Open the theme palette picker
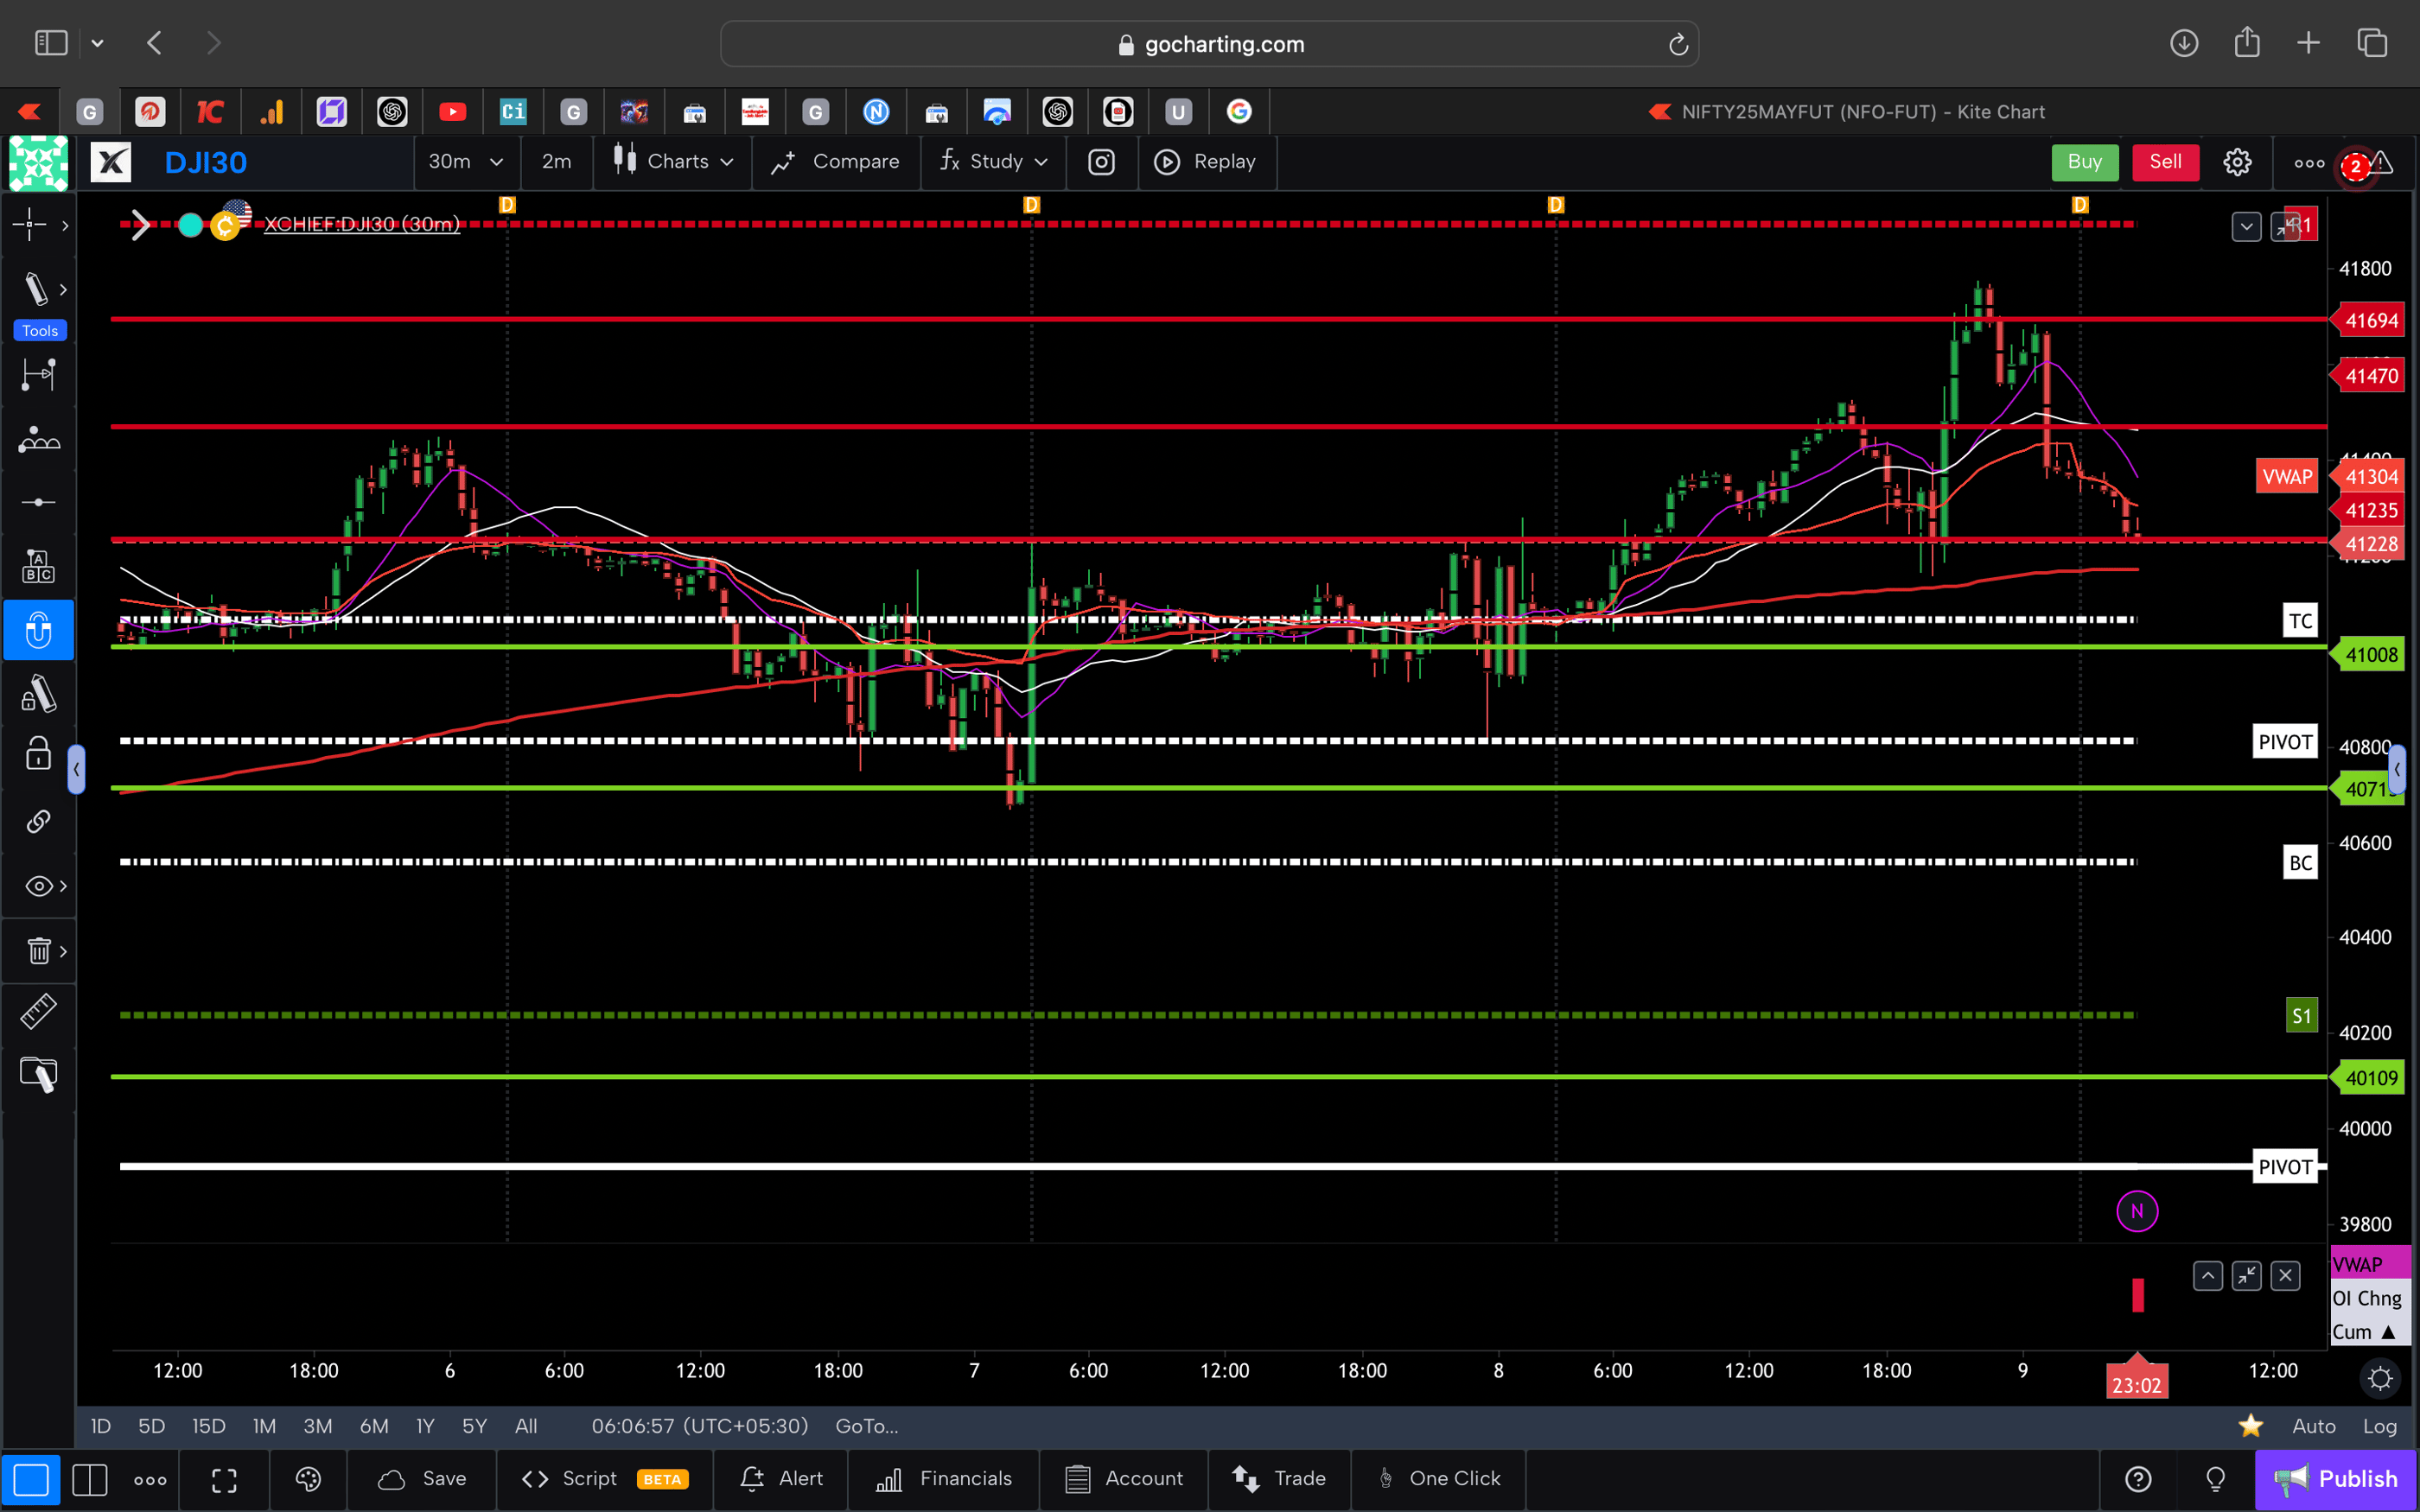Screen dimensions: 2420x1512 (x=308, y=1479)
